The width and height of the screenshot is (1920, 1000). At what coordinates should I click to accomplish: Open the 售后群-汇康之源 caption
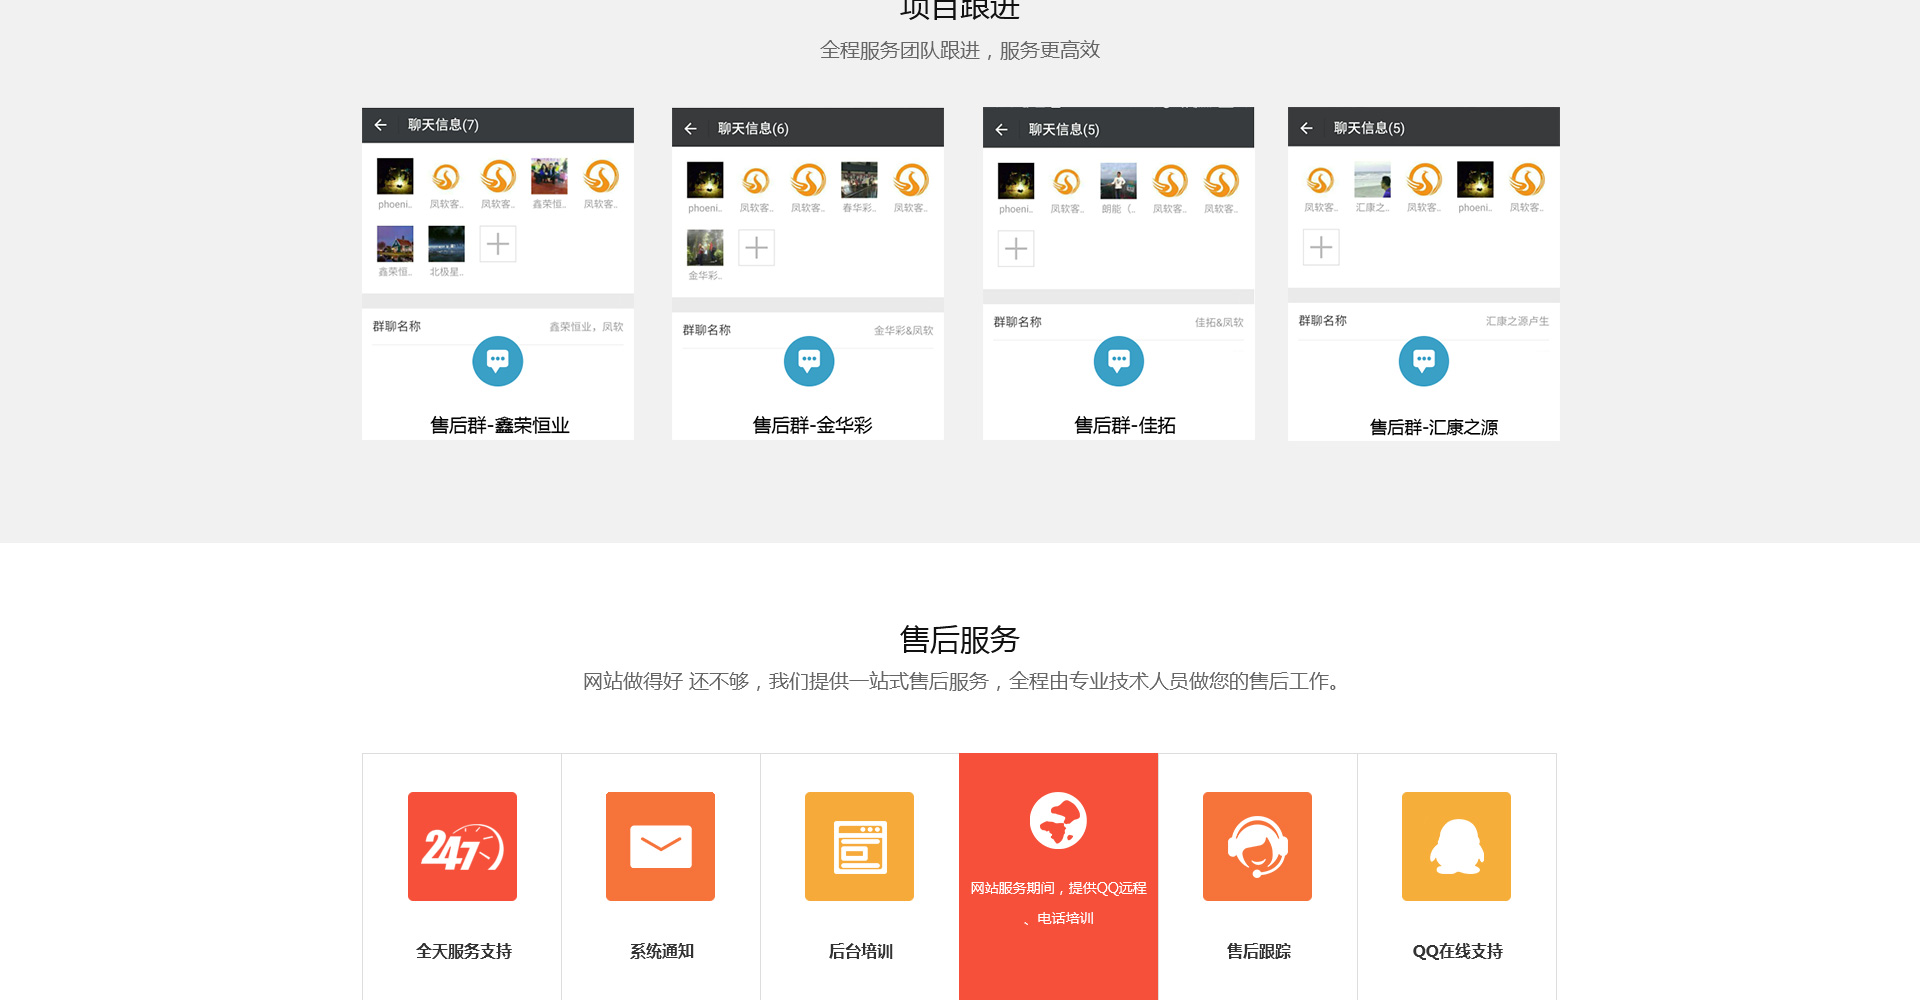point(1433,428)
